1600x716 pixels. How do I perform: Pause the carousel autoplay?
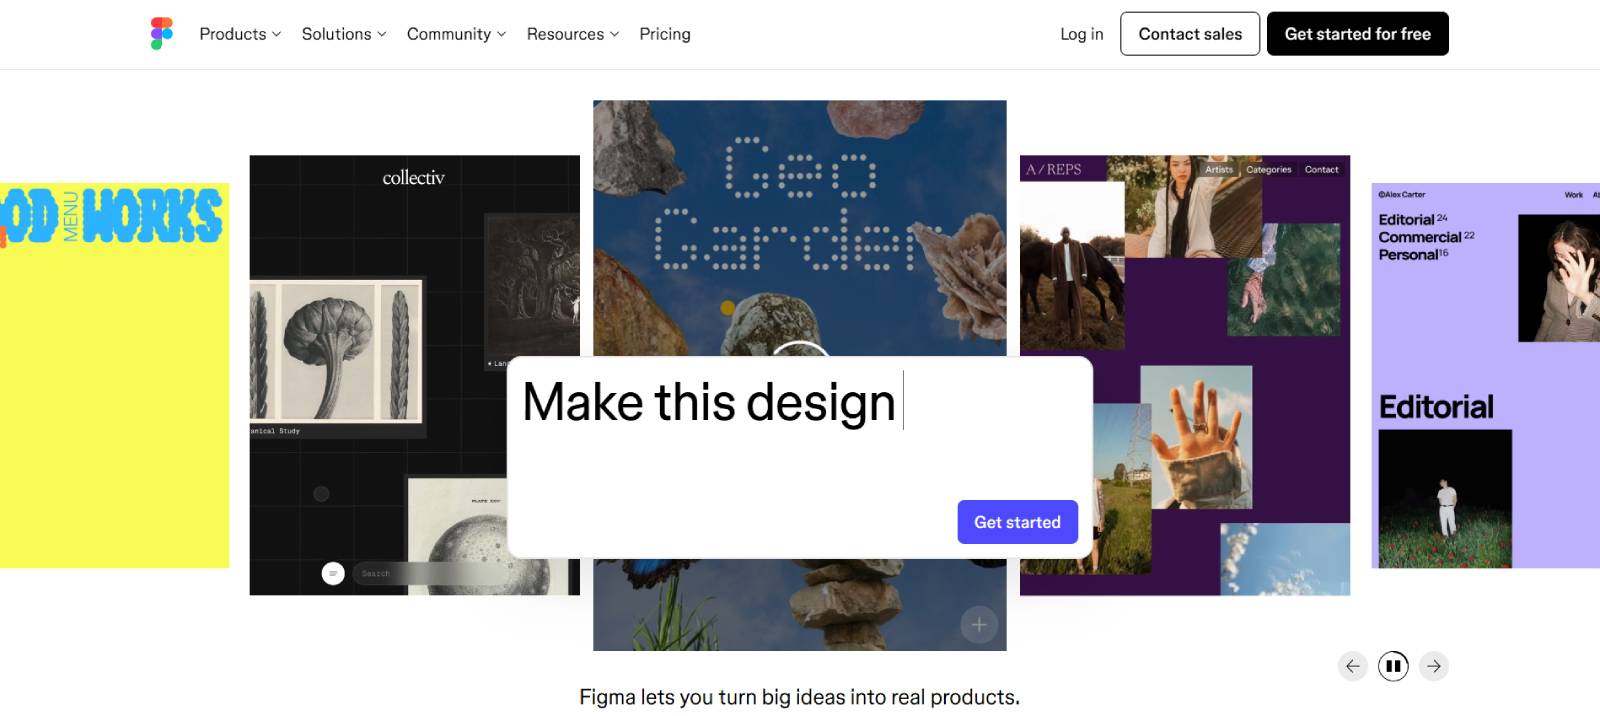[x=1393, y=666]
